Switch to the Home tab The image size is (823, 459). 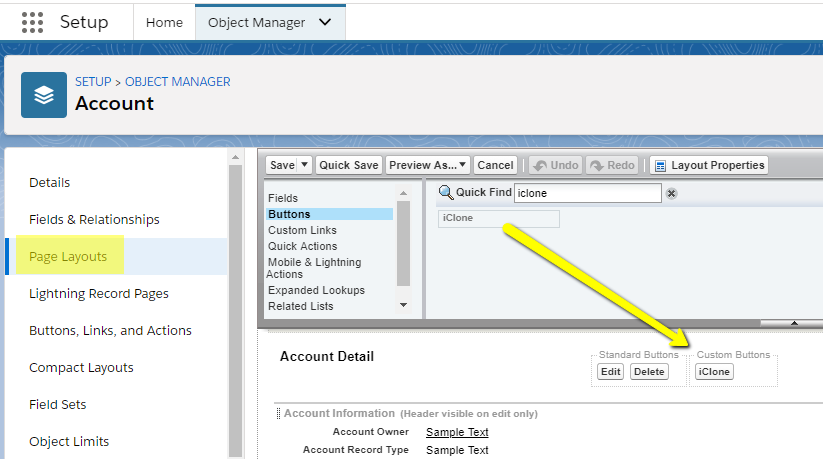pos(164,23)
